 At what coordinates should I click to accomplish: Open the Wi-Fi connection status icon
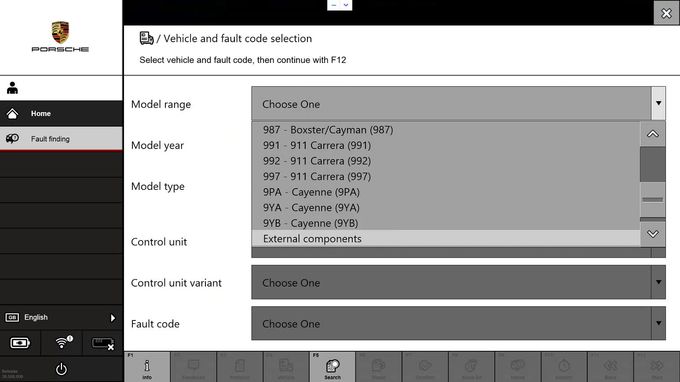pyautogui.click(x=63, y=343)
